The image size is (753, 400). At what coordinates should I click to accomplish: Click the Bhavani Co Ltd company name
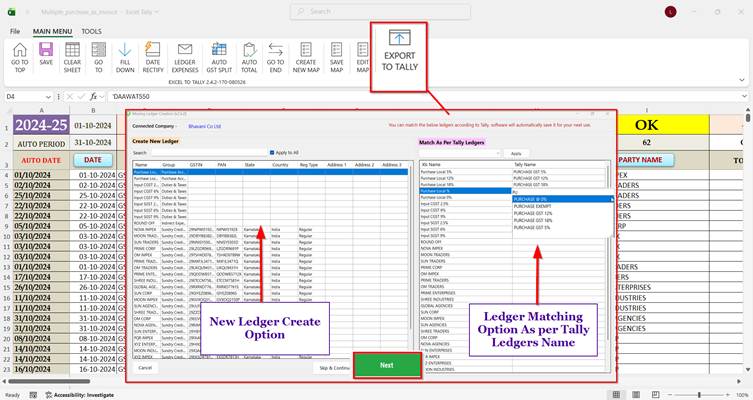click(205, 126)
